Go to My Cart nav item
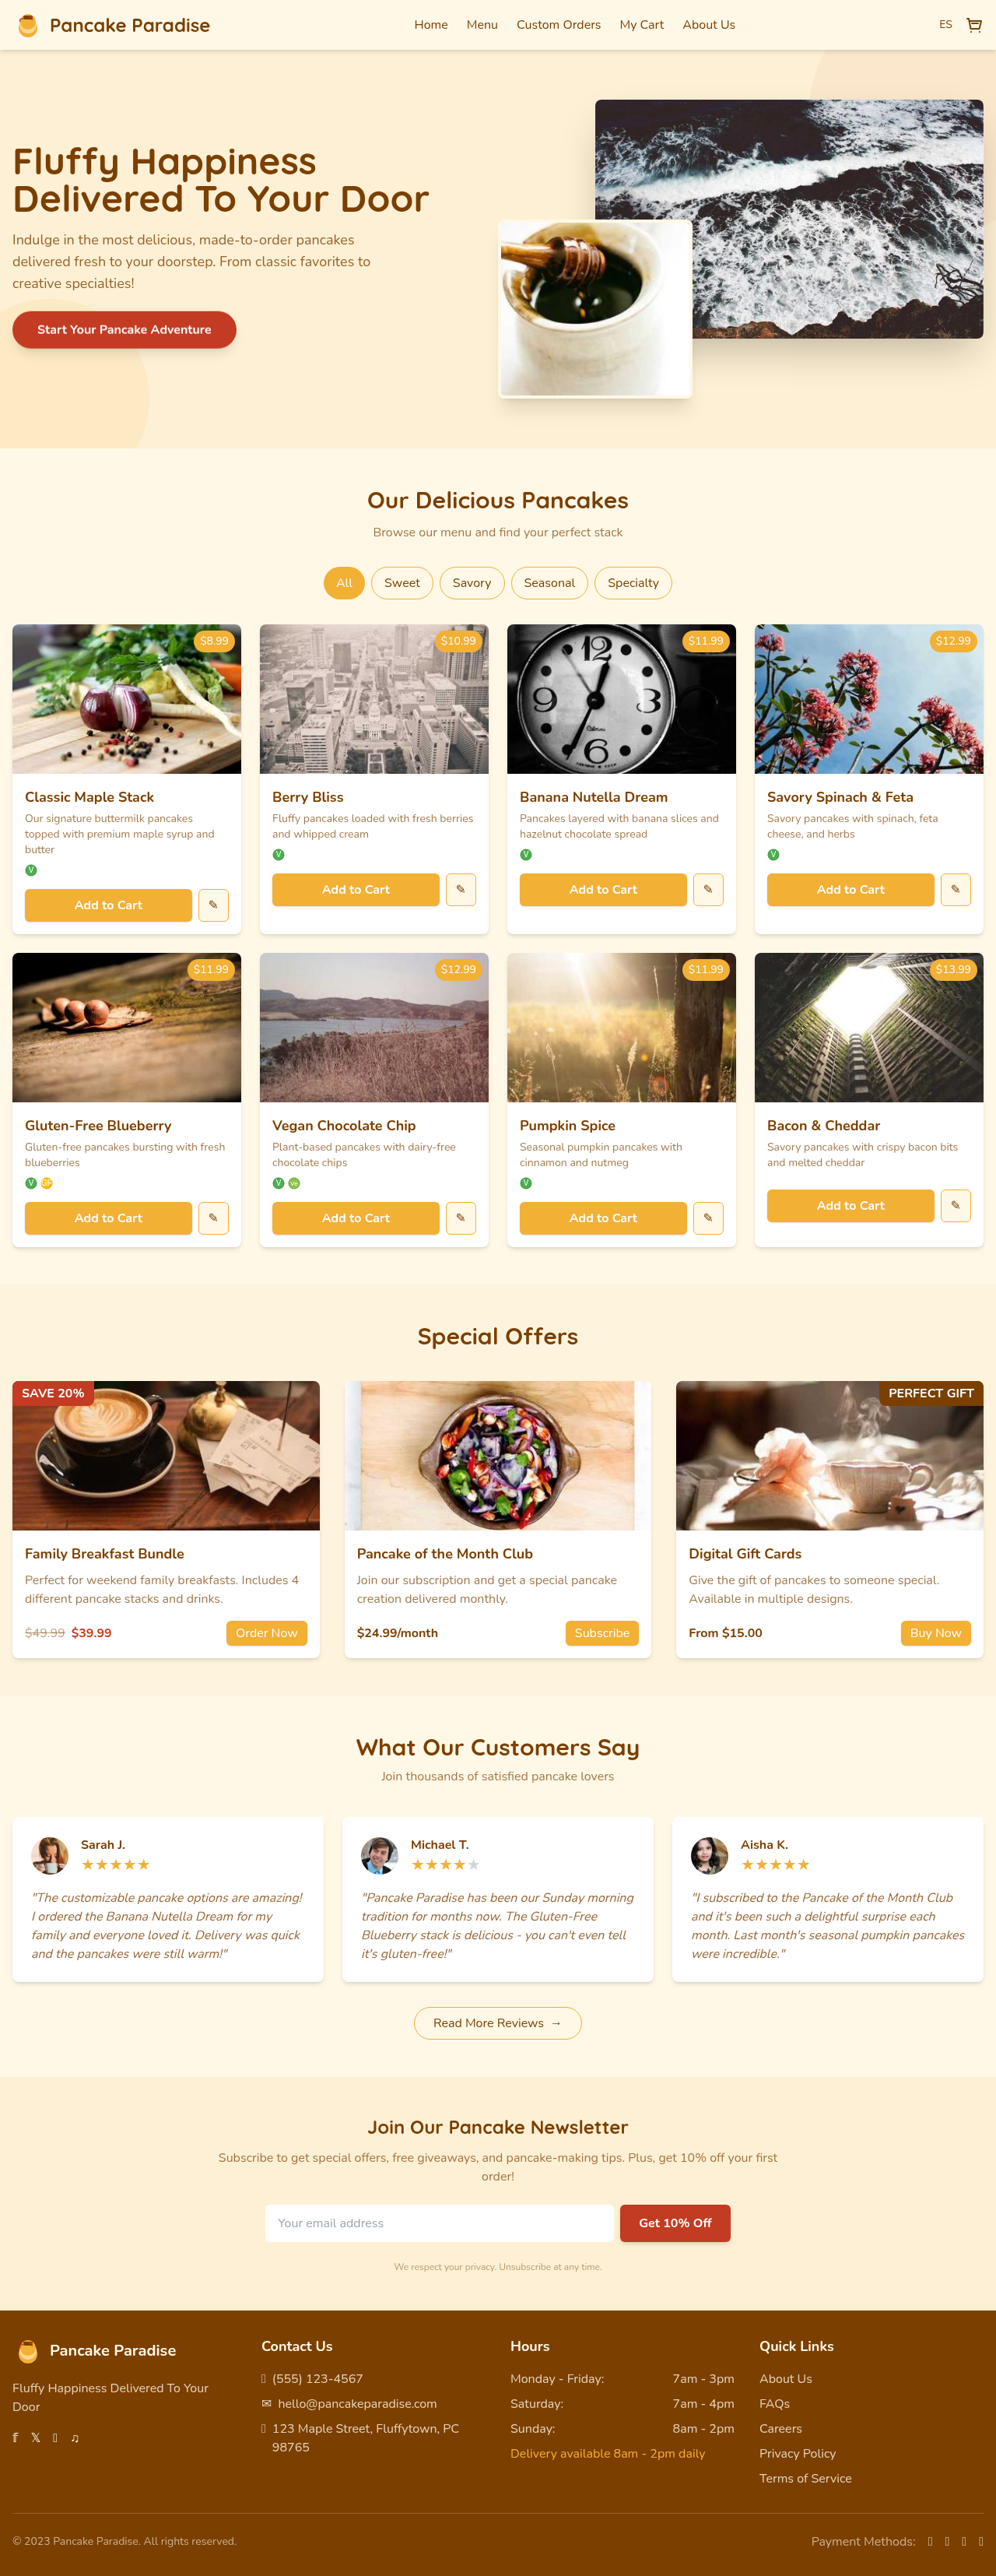The width and height of the screenshot is (996, 2576). click(x=641, y=25)
